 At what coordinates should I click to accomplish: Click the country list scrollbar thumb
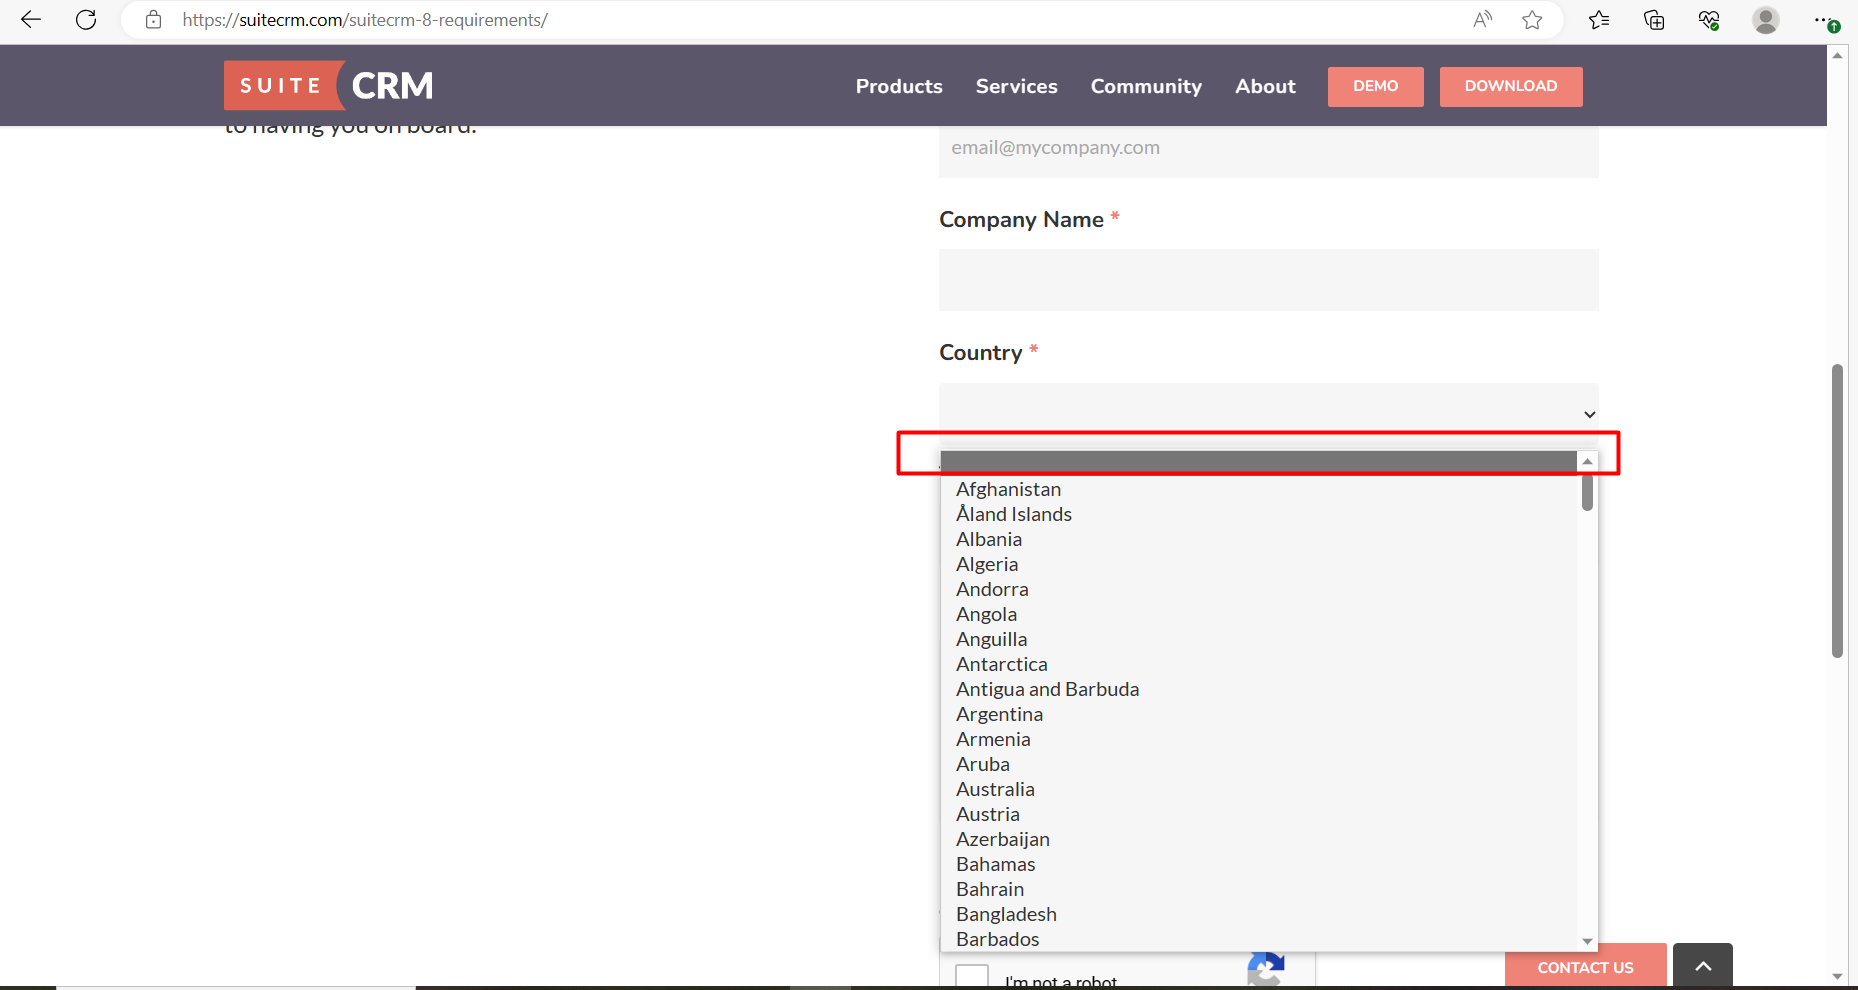point(1587,493)
